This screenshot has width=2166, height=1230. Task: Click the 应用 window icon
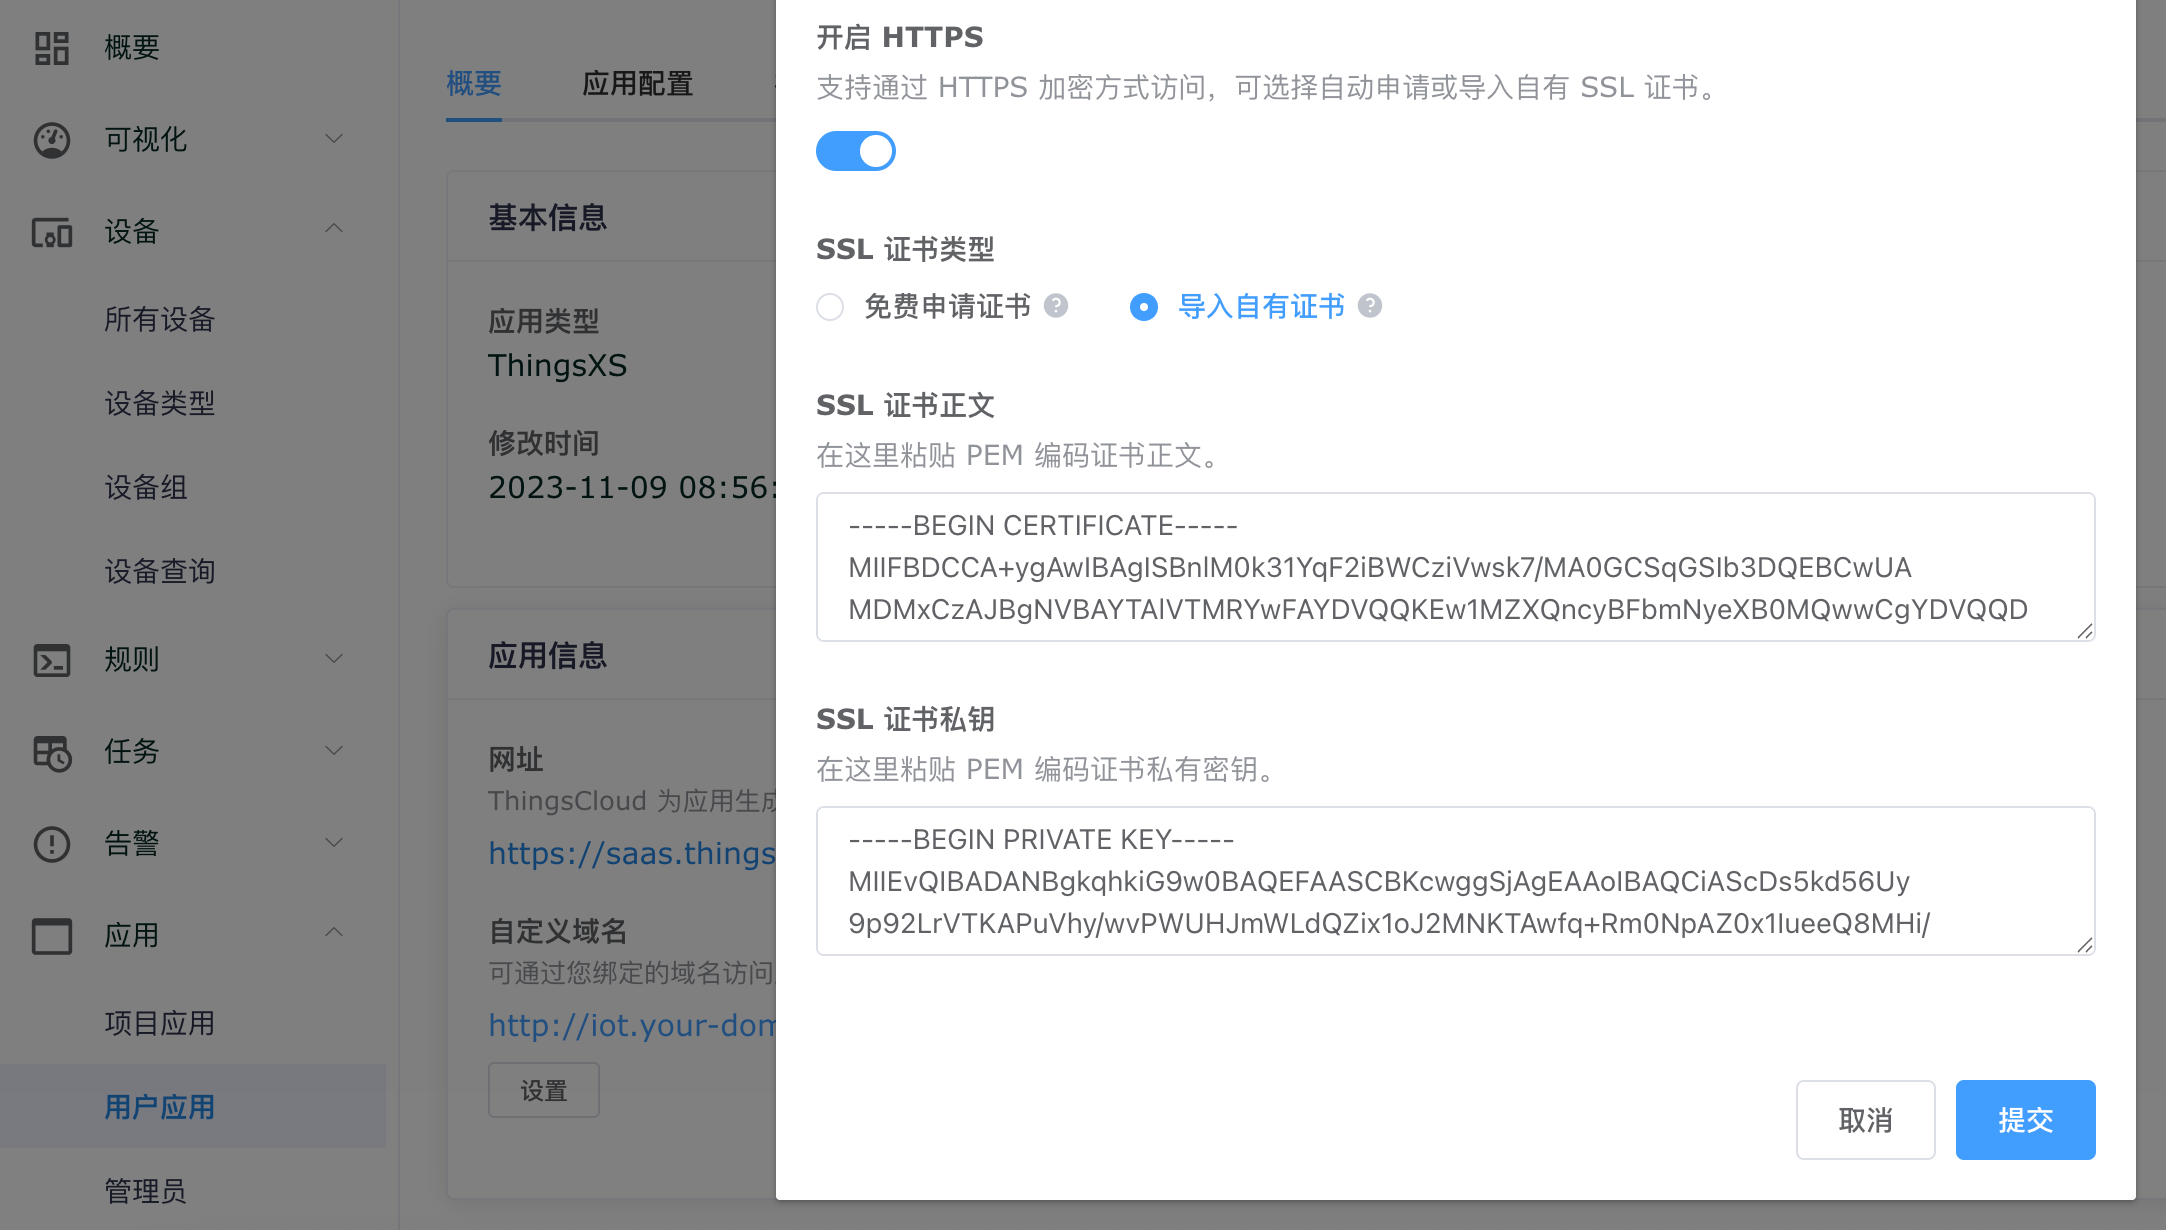point(52,936)
